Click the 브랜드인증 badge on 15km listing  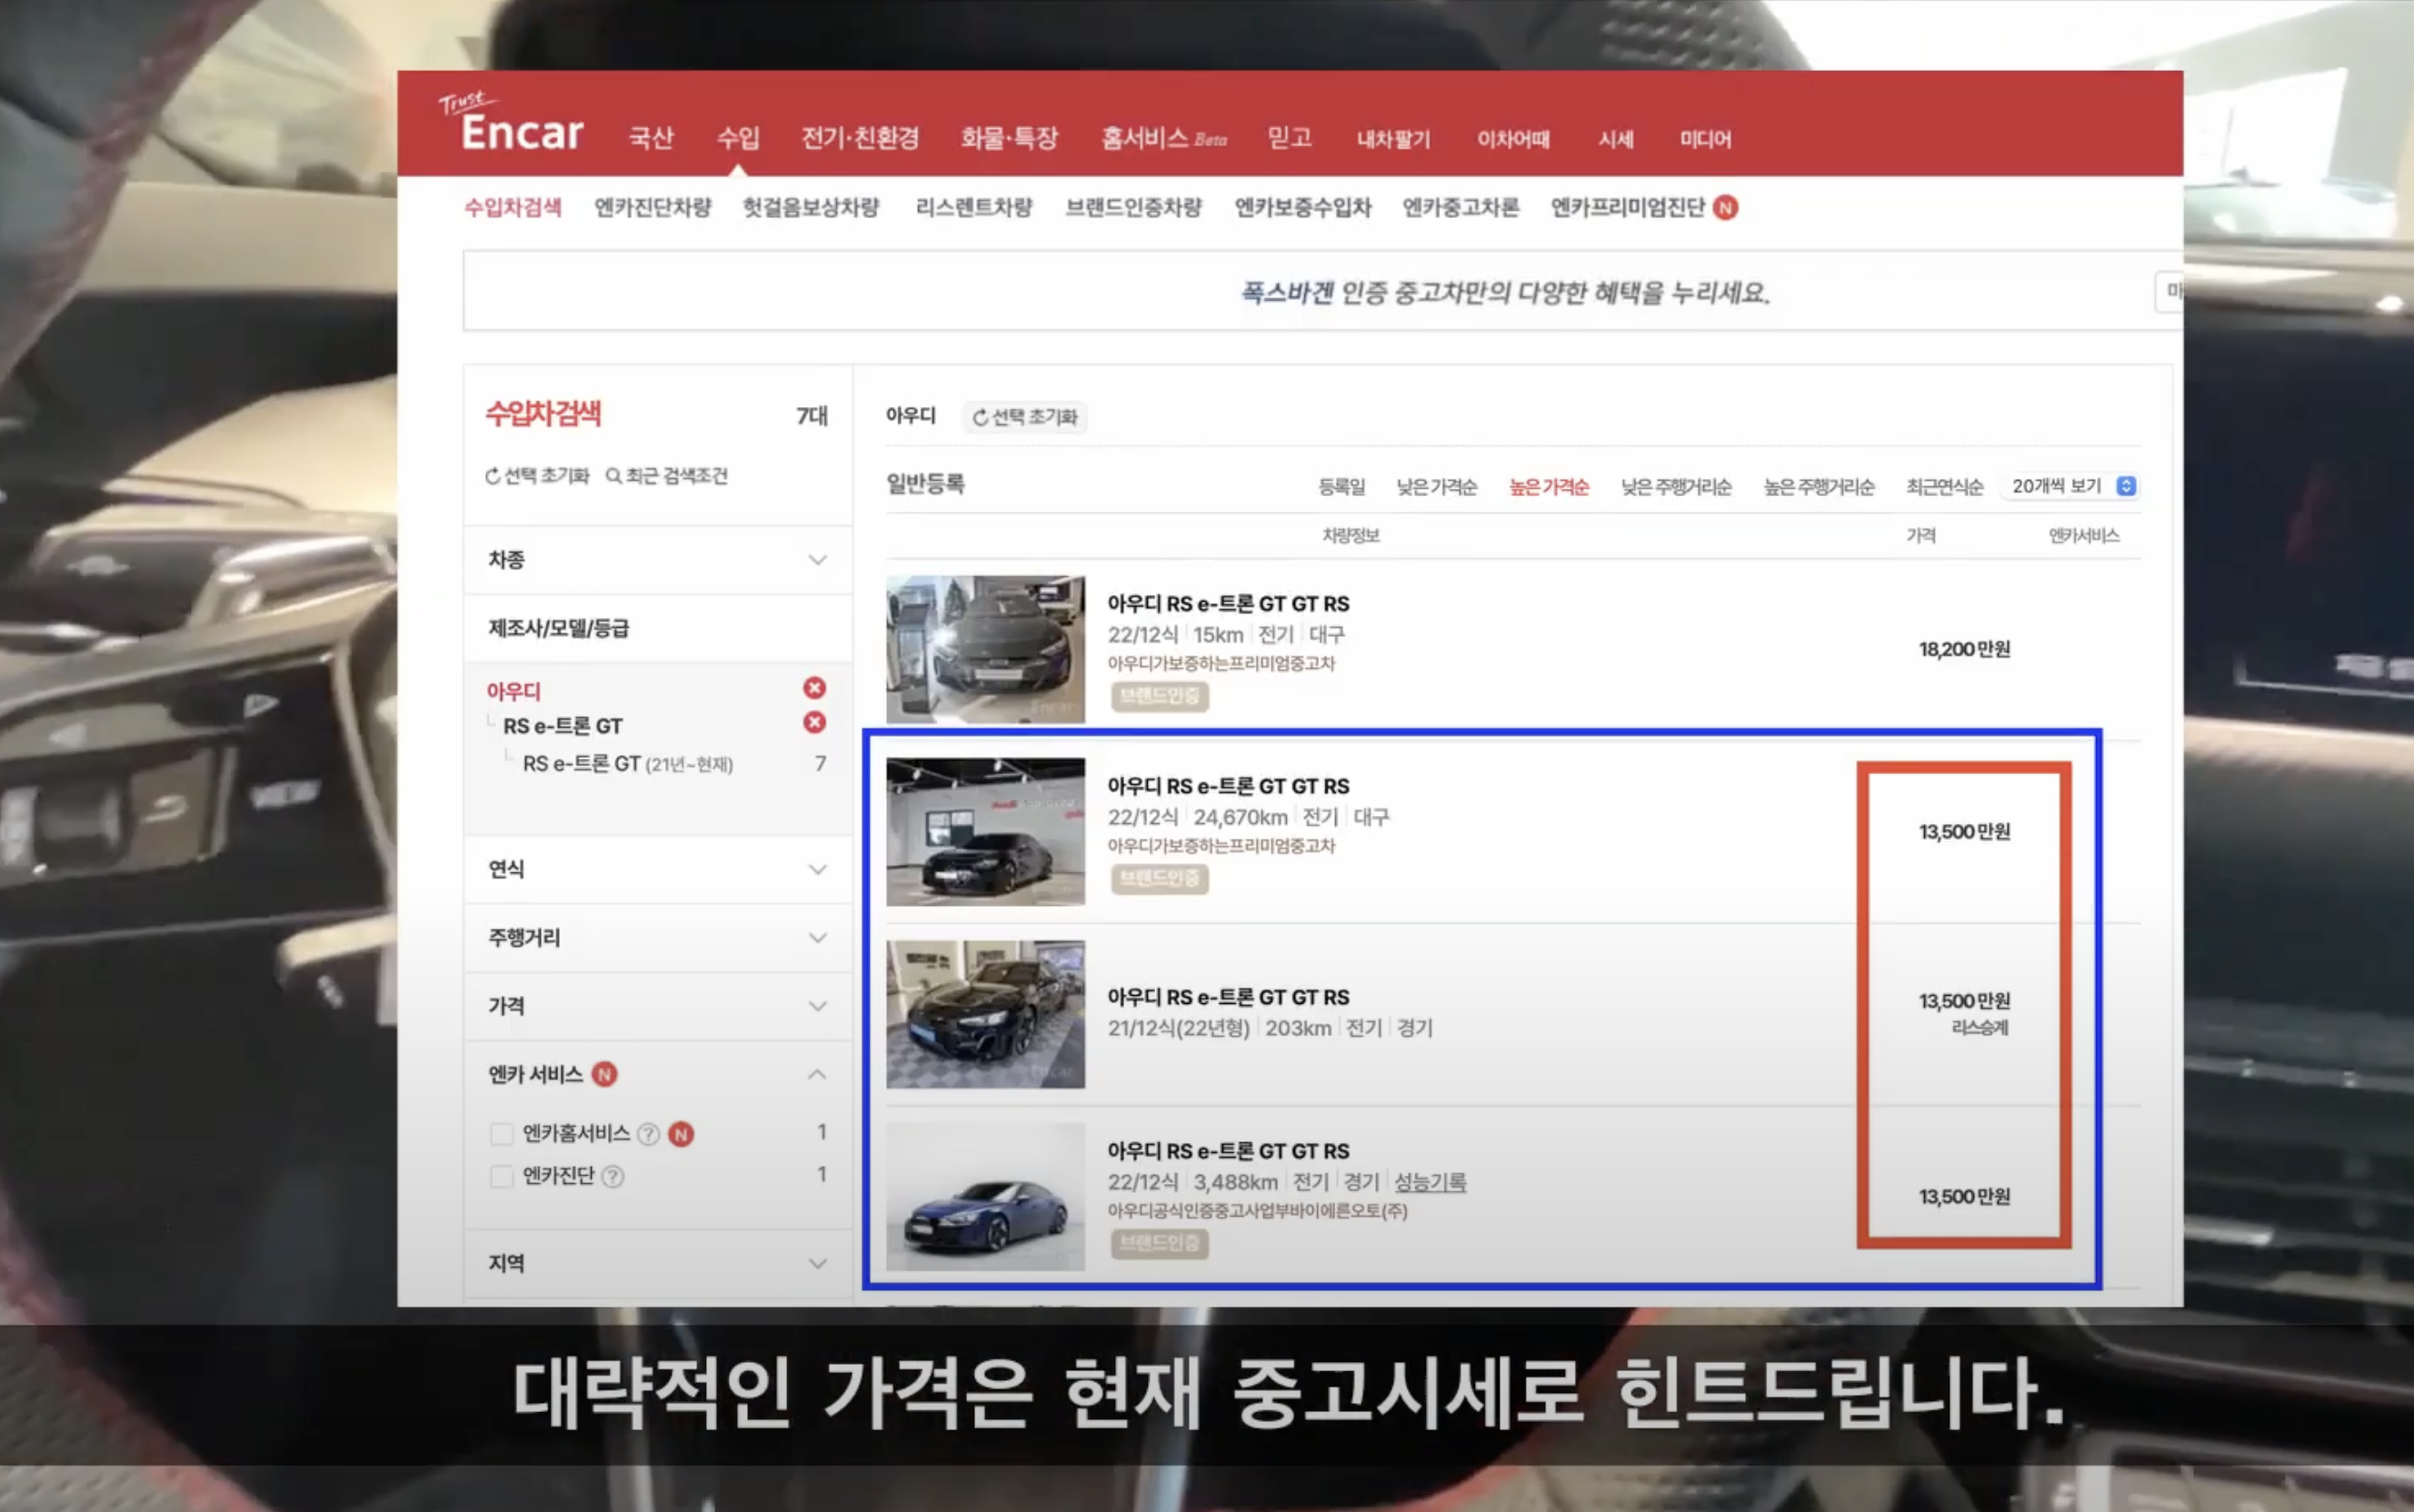point(1159,696)
